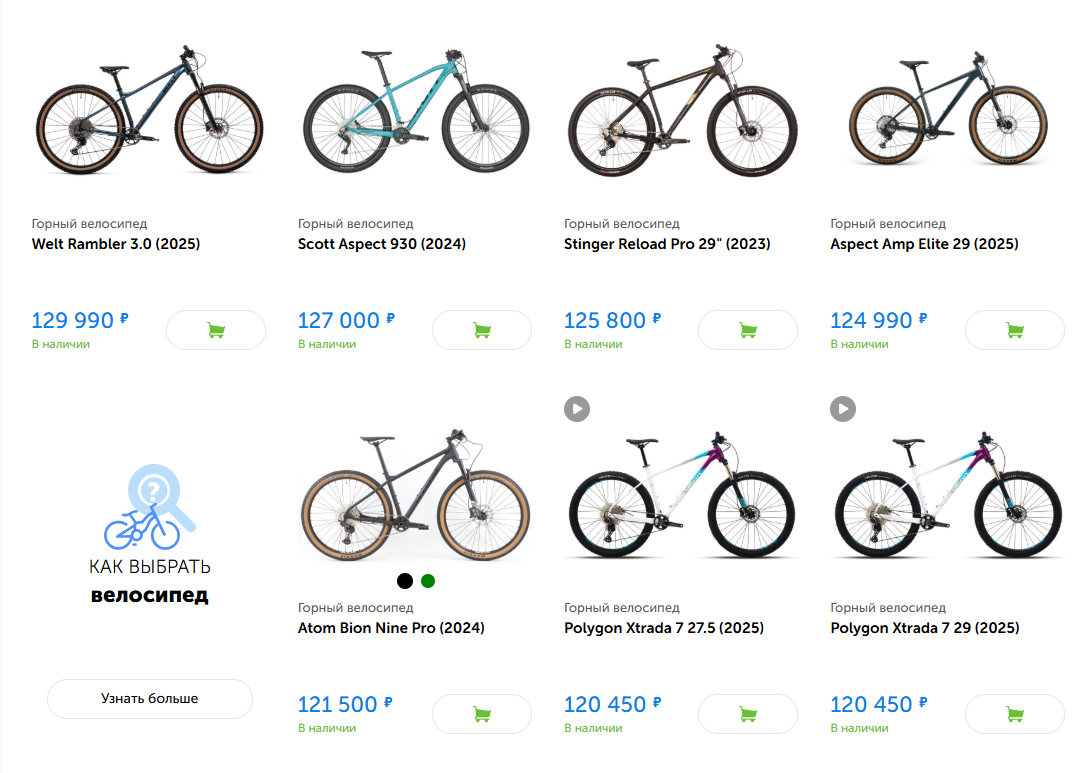Add Scott Aspect 930 to cart

(481, 330)
